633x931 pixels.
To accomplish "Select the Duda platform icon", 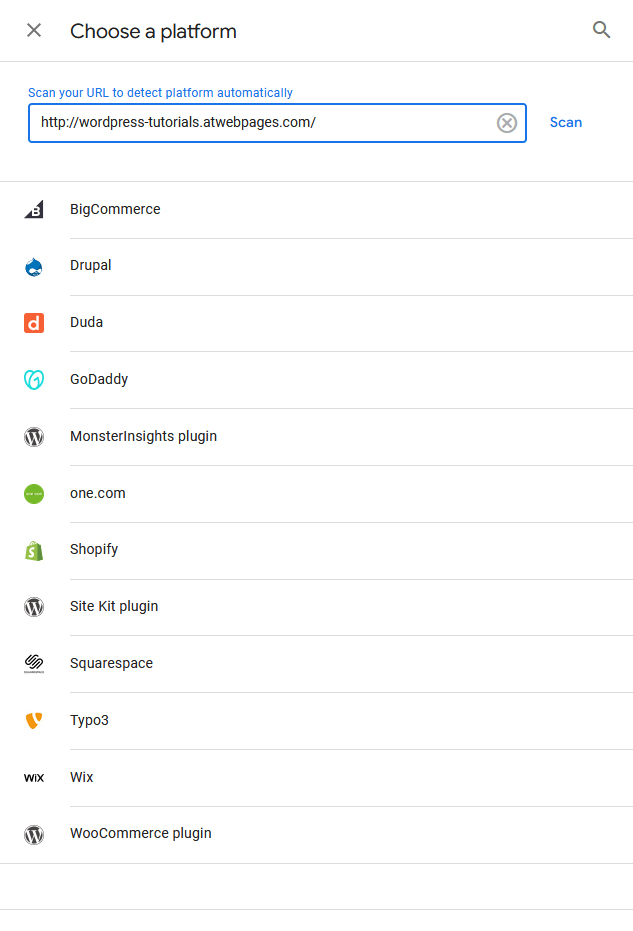I will point(34,322).
